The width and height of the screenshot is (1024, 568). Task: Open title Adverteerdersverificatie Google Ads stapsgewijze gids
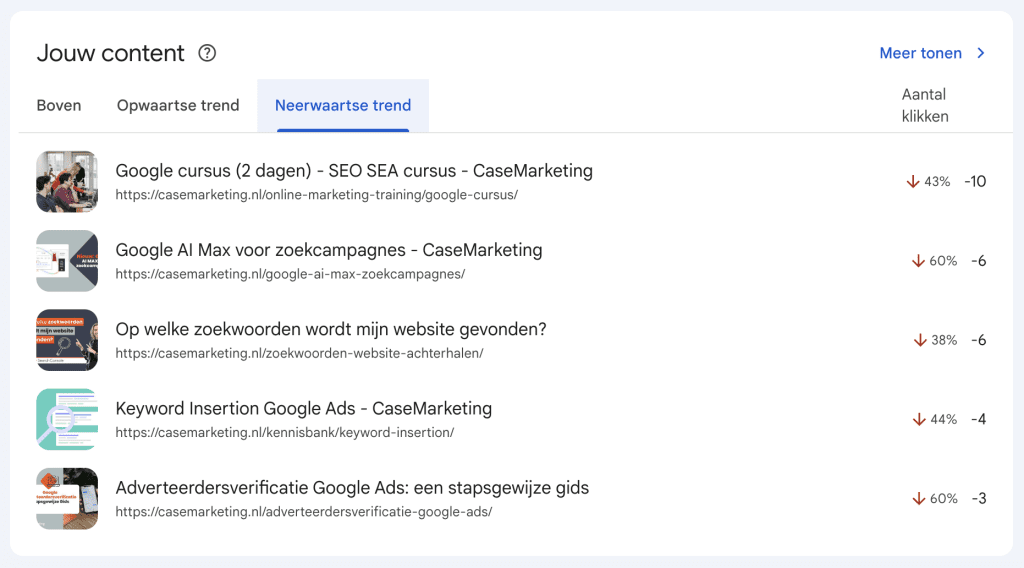click(352, 488)
